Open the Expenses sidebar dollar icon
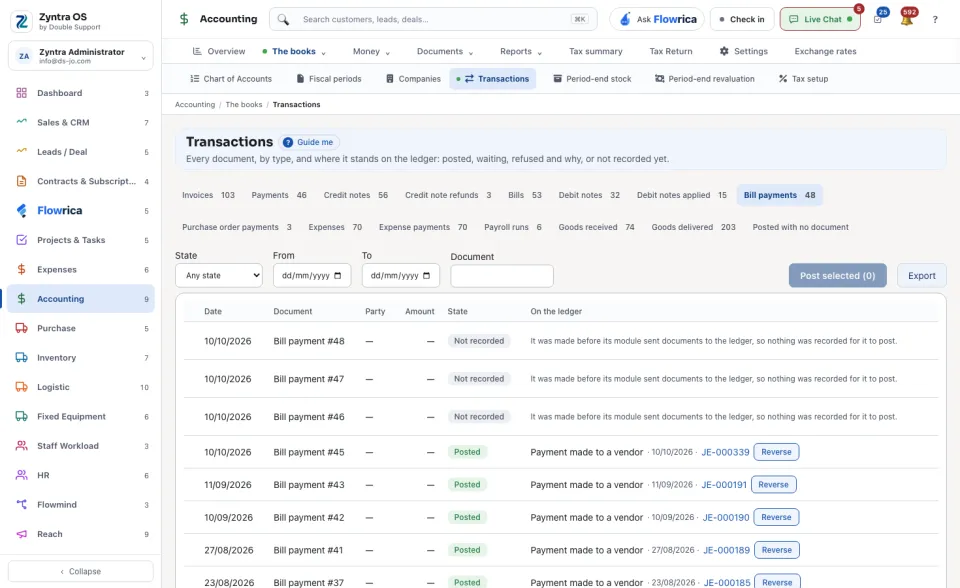 point(21,270)
